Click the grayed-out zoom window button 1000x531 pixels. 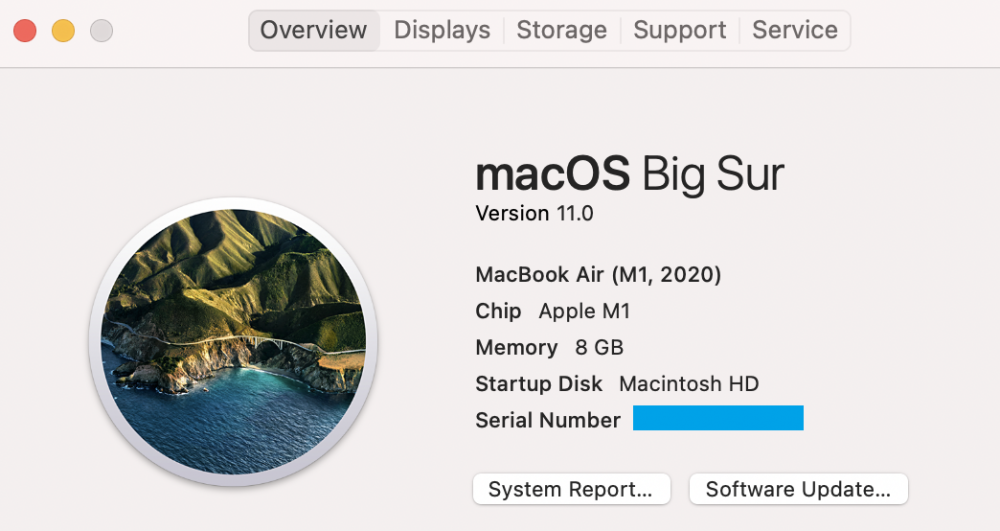(x=101, y=31)
